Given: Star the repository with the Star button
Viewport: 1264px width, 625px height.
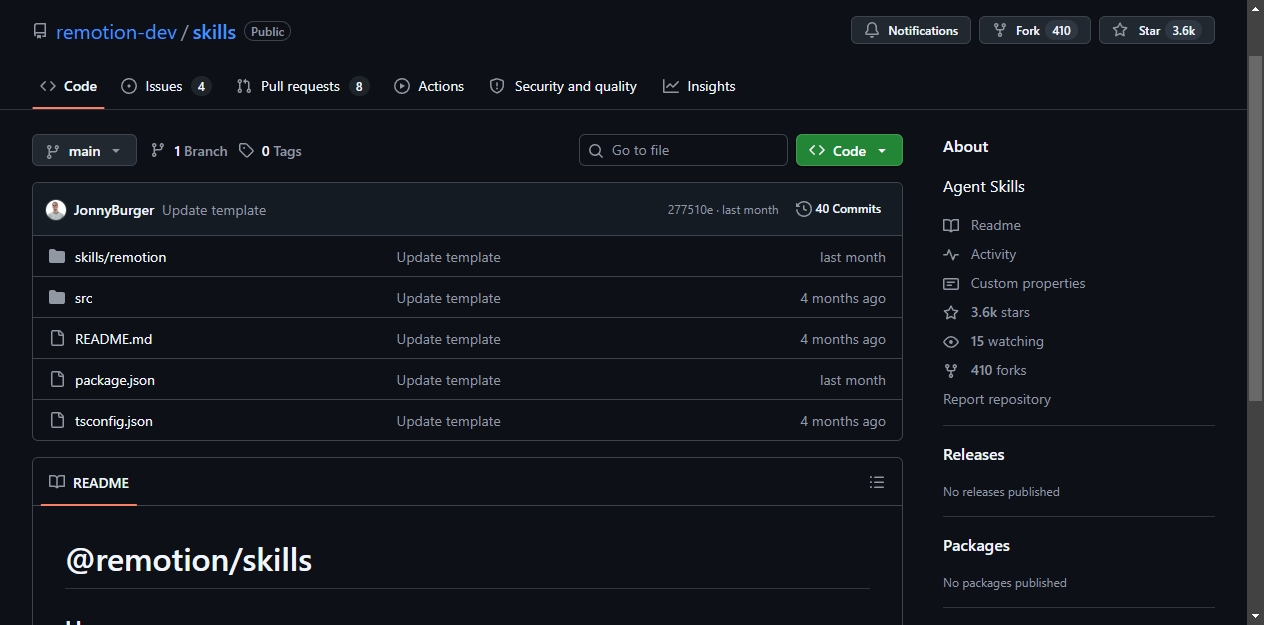Looking at the screenshot, I should tap(1157, 31).
